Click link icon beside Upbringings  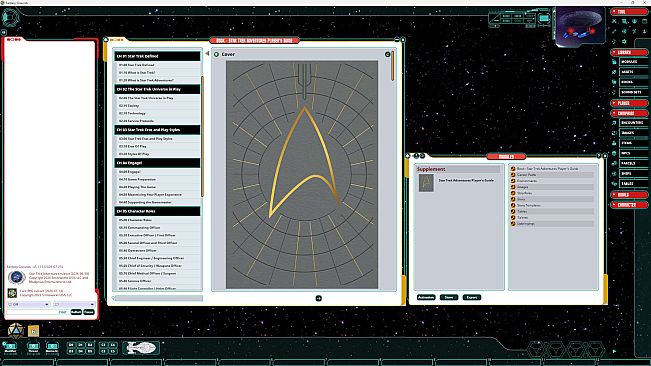(x=513, y=224)
